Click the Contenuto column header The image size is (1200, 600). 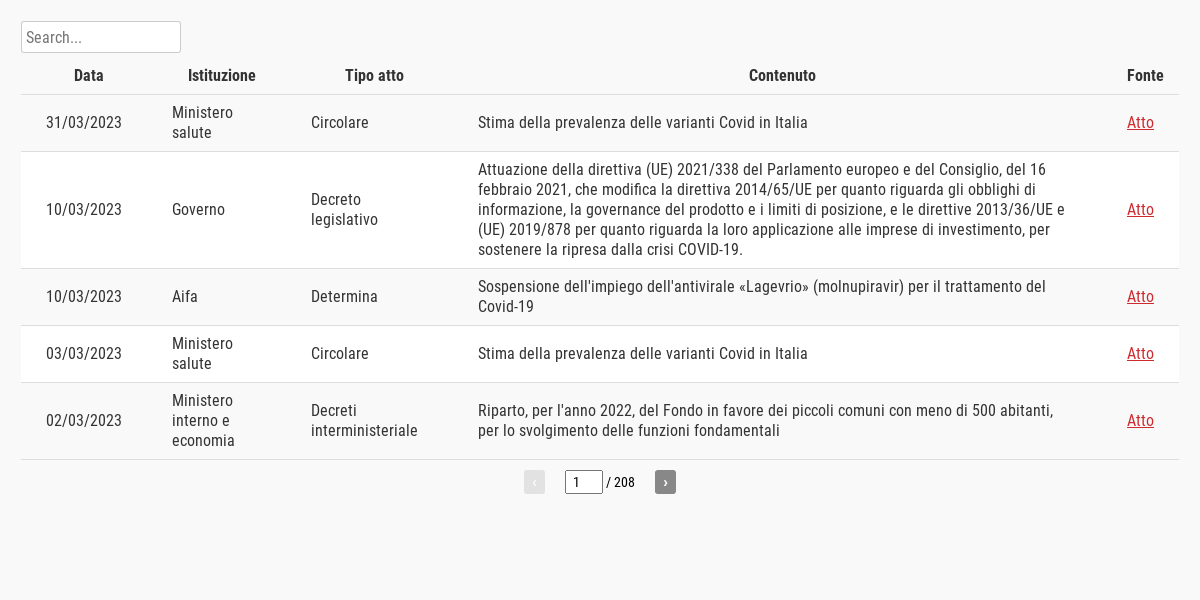[x=782, y=76]
